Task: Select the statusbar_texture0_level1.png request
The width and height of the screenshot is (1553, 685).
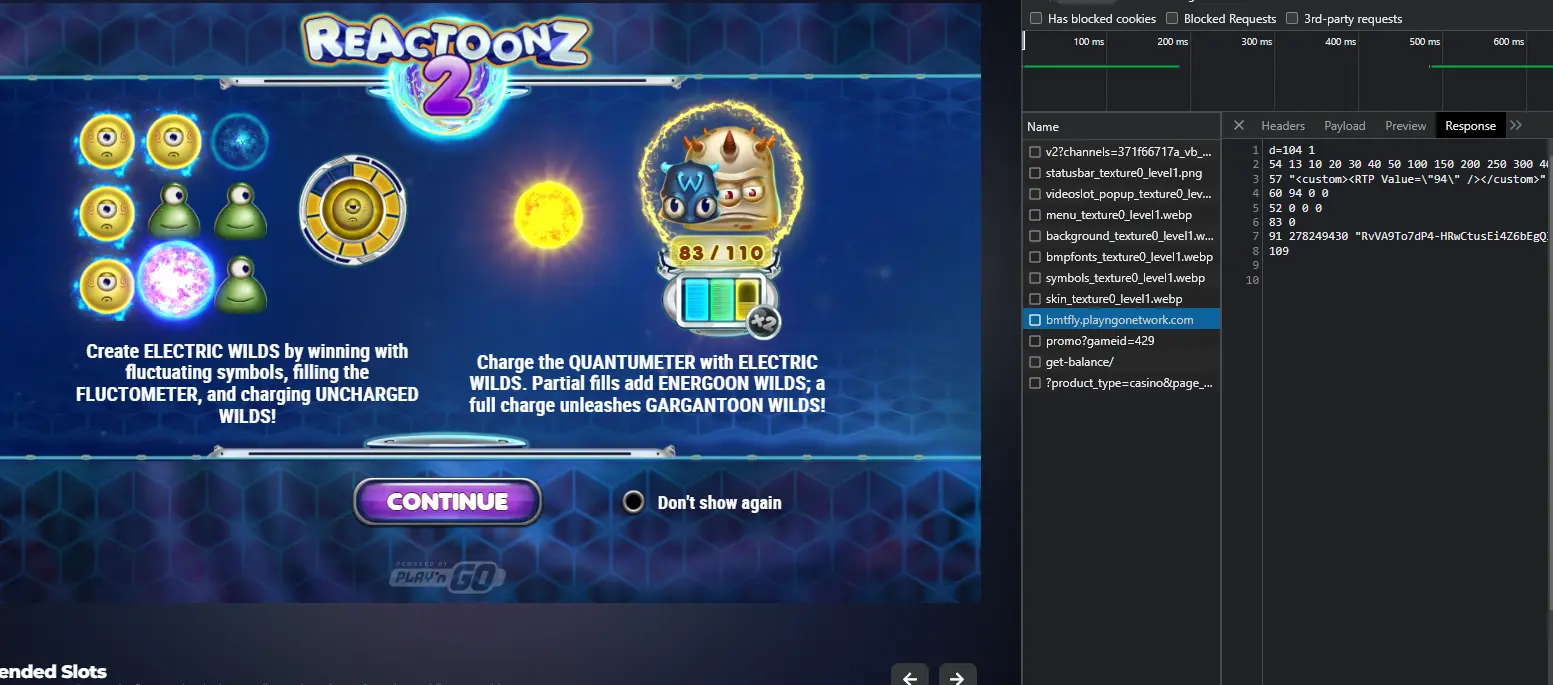Action: (1121, 173)
